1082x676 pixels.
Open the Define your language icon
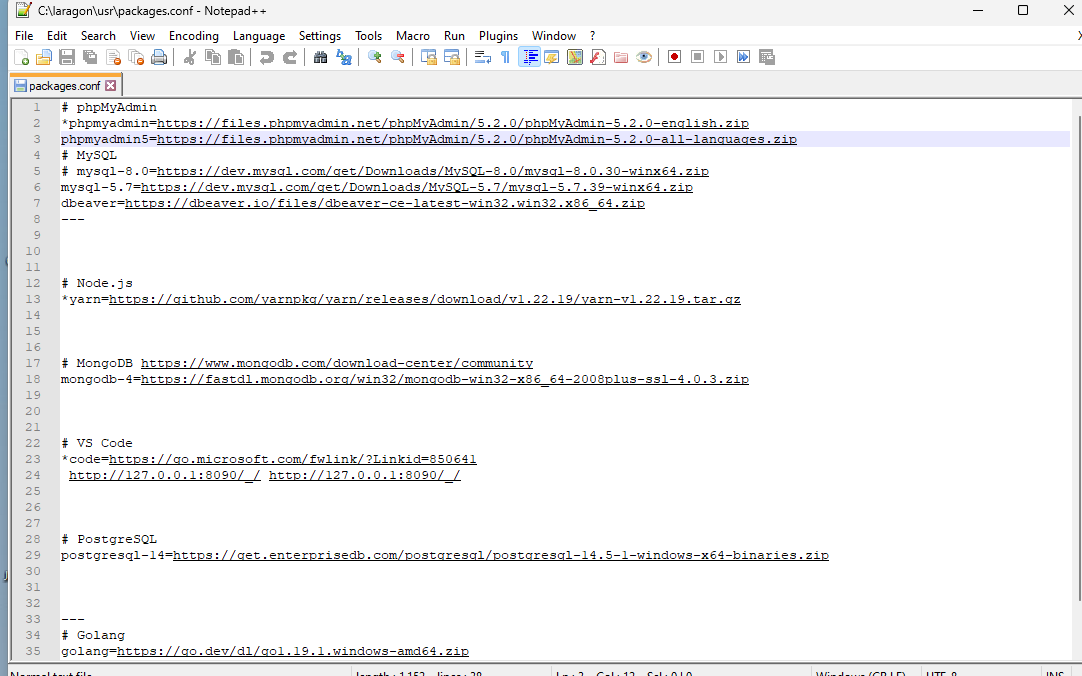pyautogui.click(x=552, y=57)
